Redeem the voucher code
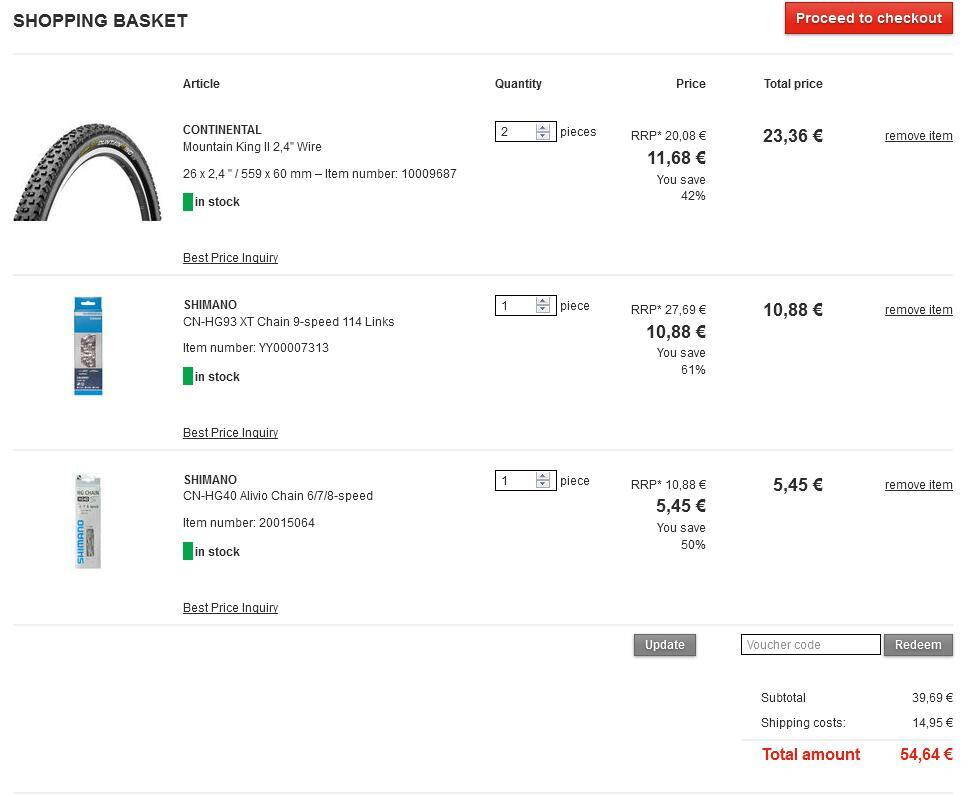Image resolution: width=973 pixels, height=796 pixels. click(x=917, y=645)
